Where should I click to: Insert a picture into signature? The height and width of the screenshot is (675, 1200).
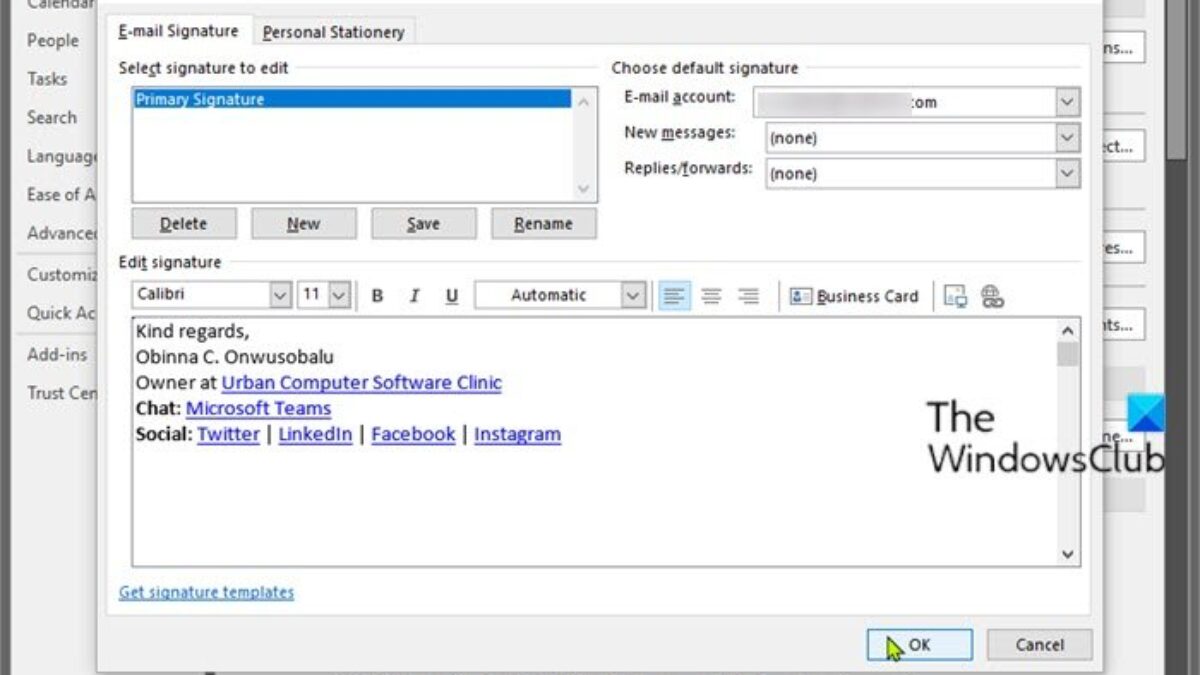(x=956, y=296)
